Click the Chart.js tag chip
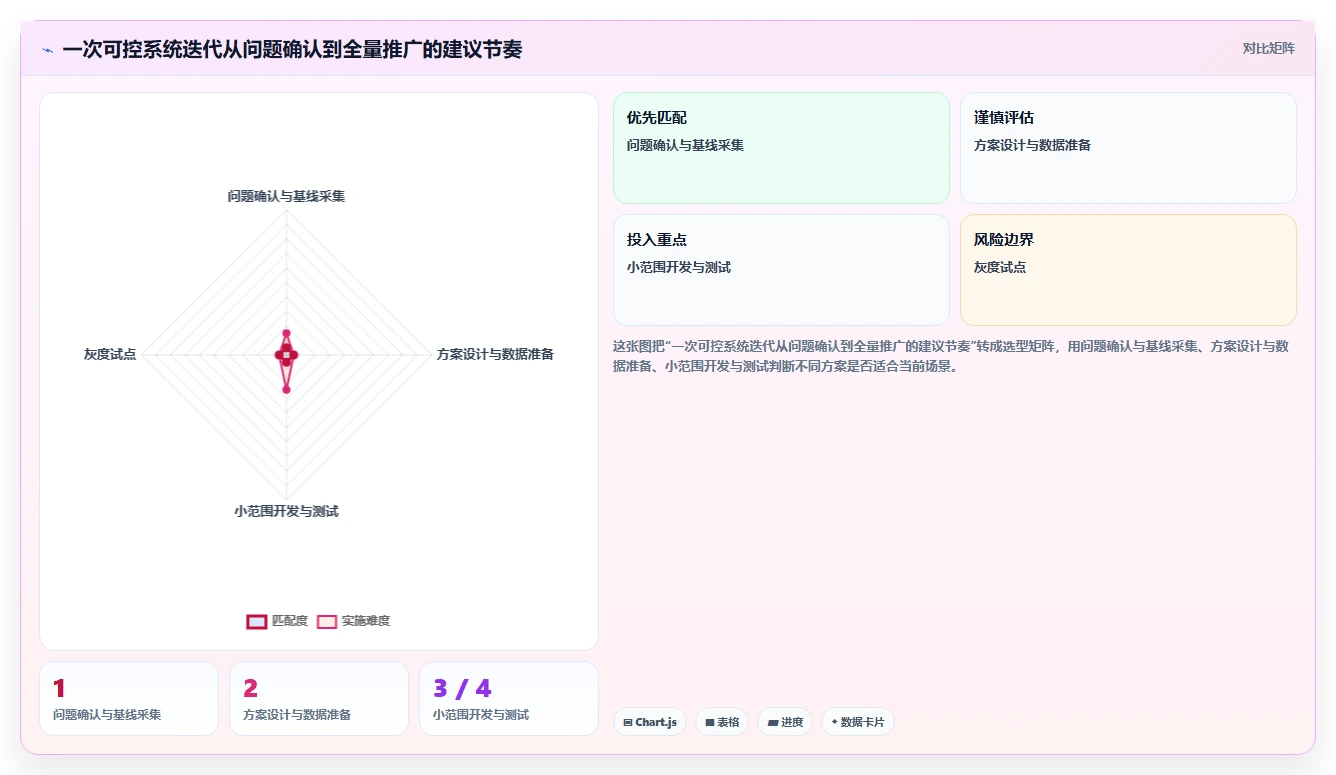The image size is (1336, 775). [650, 722]
